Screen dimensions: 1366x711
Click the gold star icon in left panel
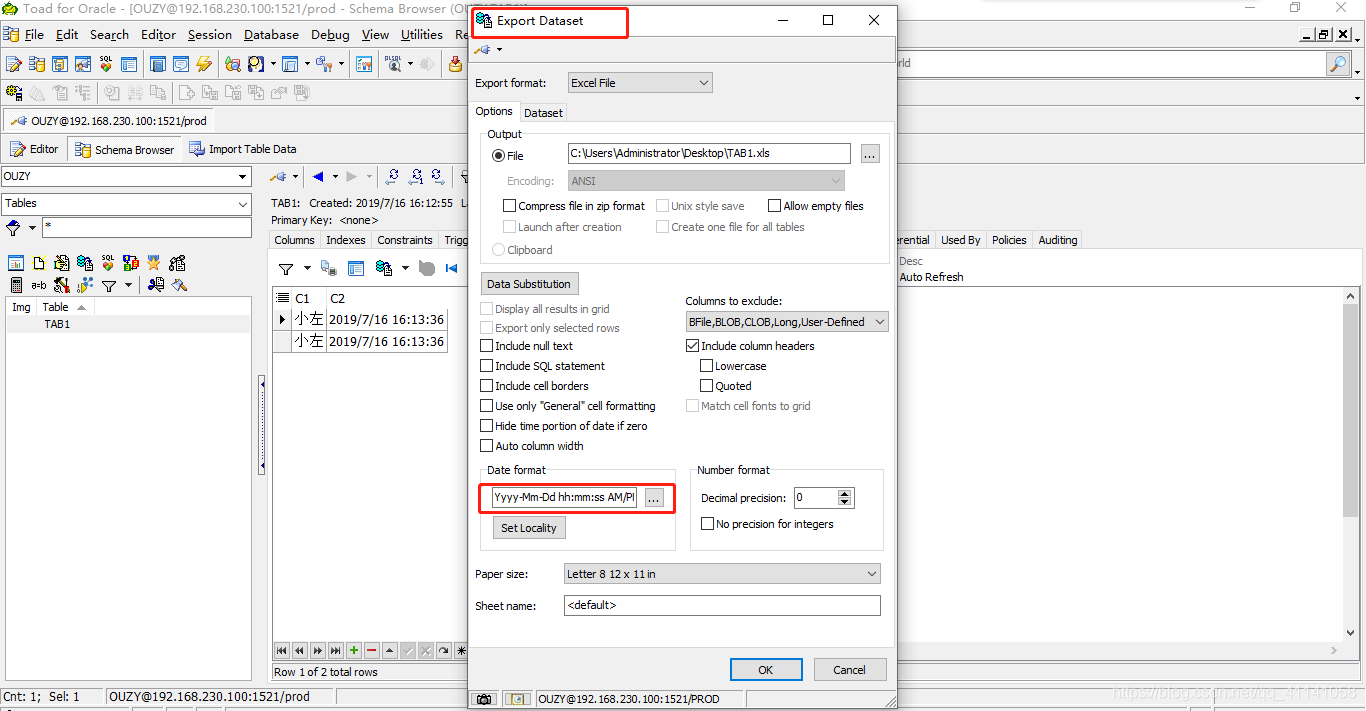coord(154,264)
